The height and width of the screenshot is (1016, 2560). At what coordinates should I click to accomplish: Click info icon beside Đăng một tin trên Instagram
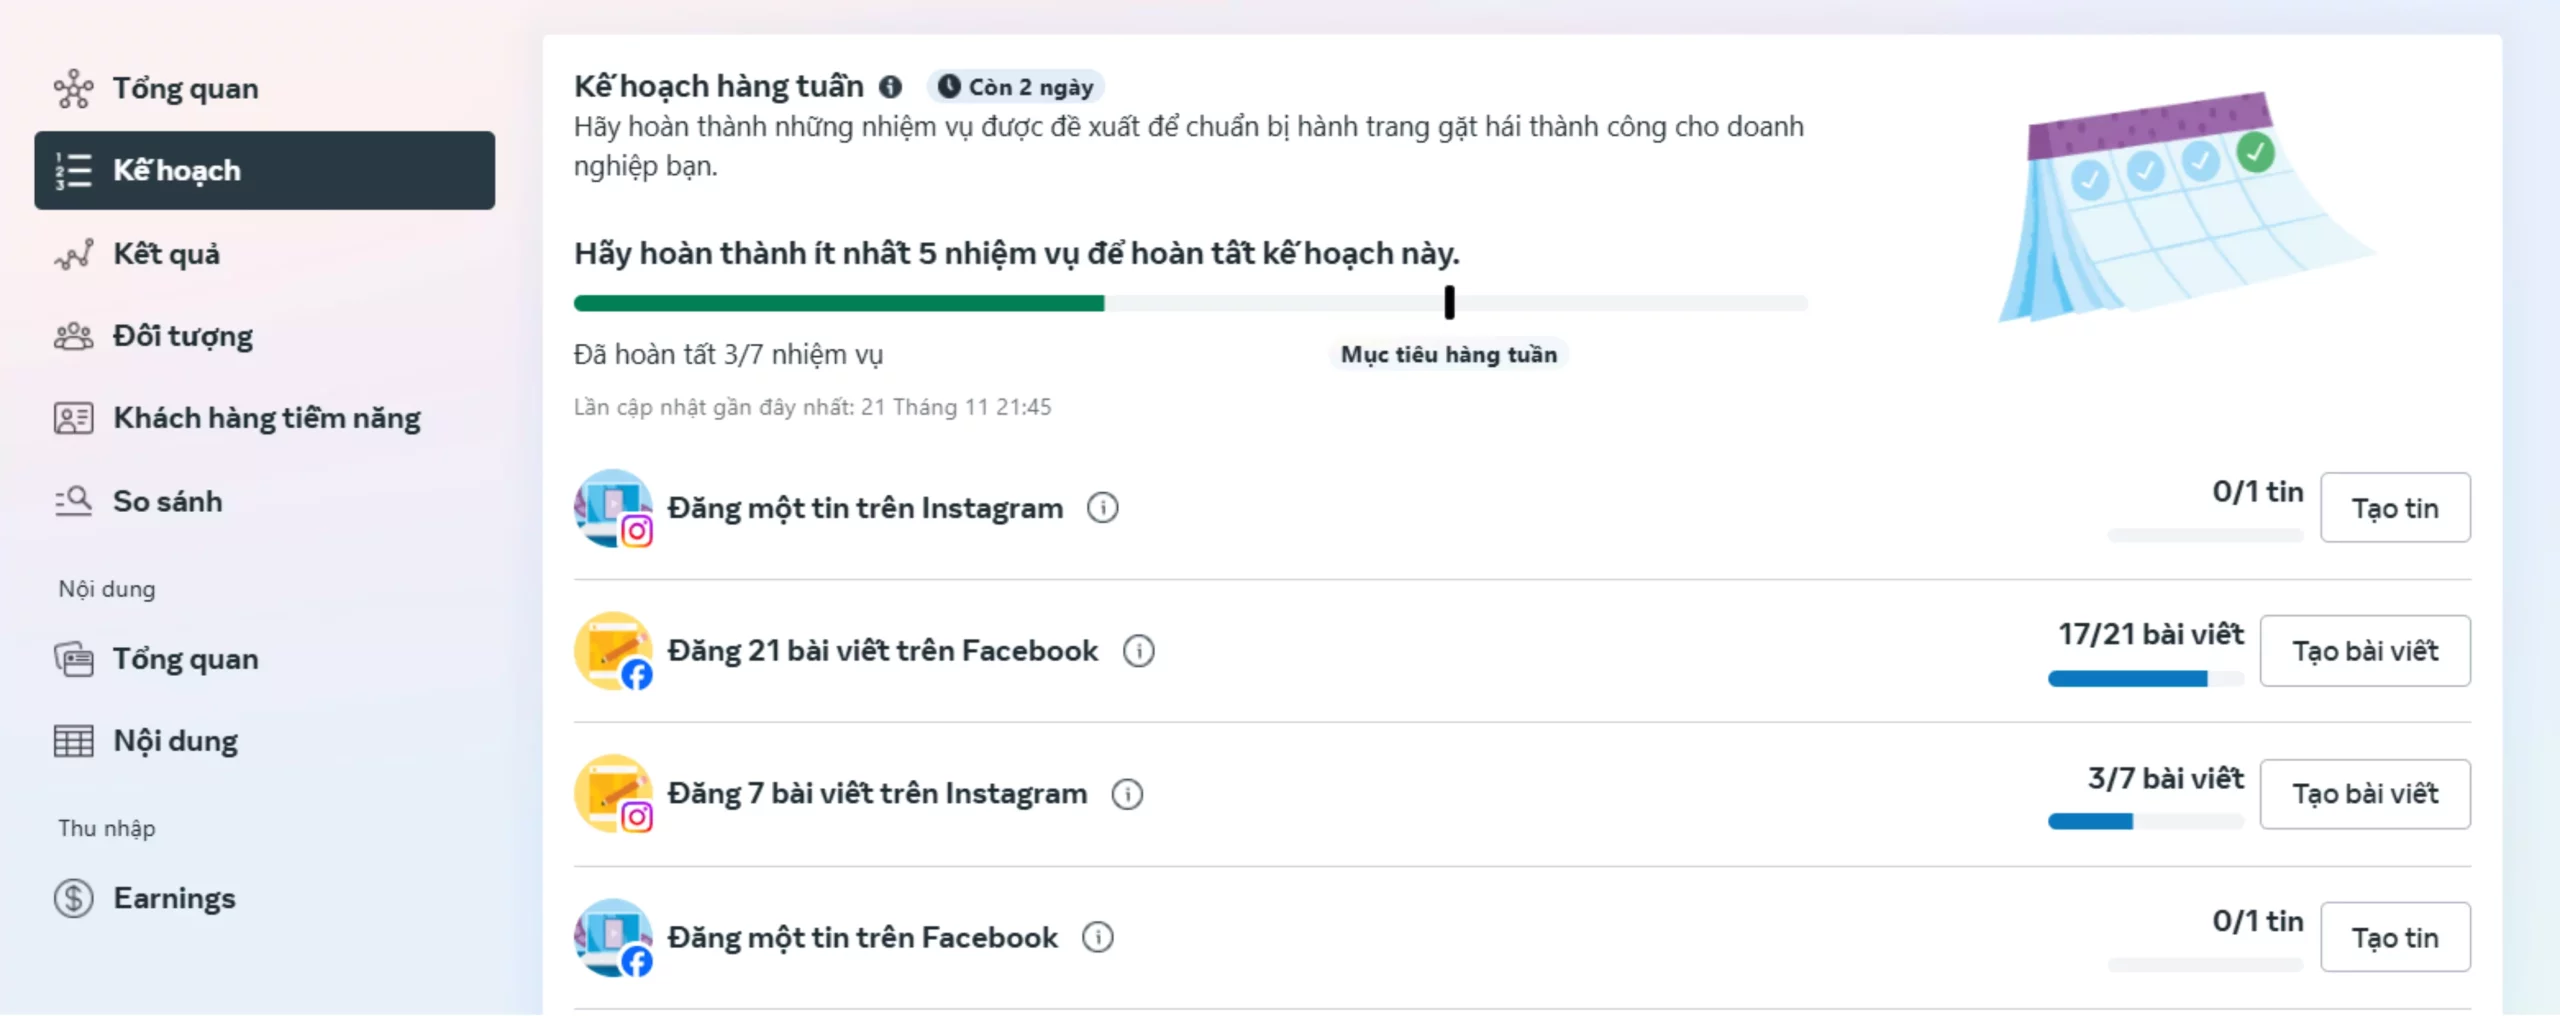[x=1102, y=508]
